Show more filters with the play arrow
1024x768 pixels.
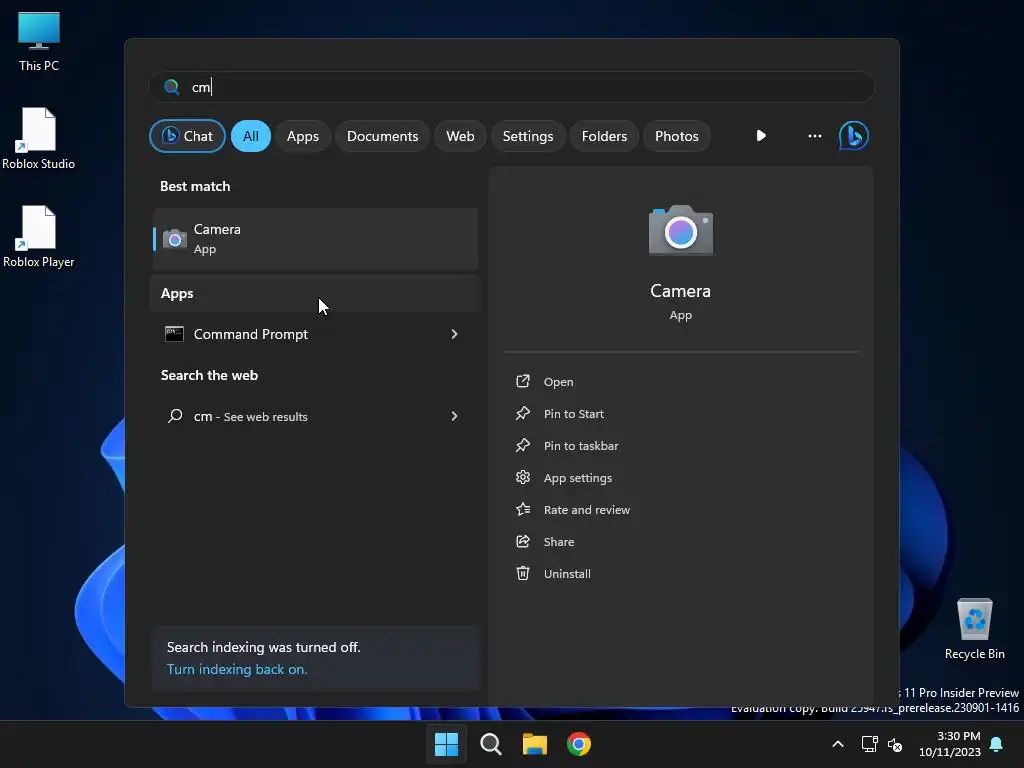pyautogui.click(x=761, y=136)
